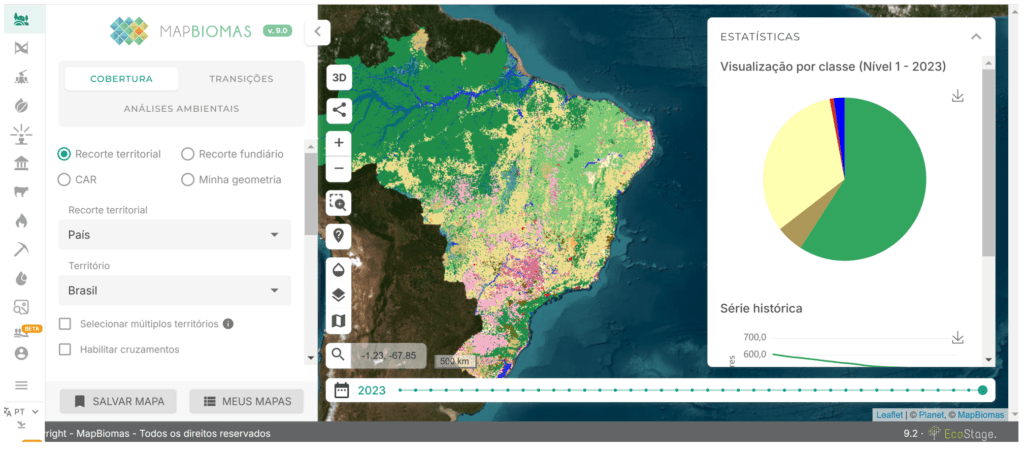The height and width of the screenshot is (450, 1024).
Task: Open the BETA-badged sidebar module
Action: click(25, 331)
